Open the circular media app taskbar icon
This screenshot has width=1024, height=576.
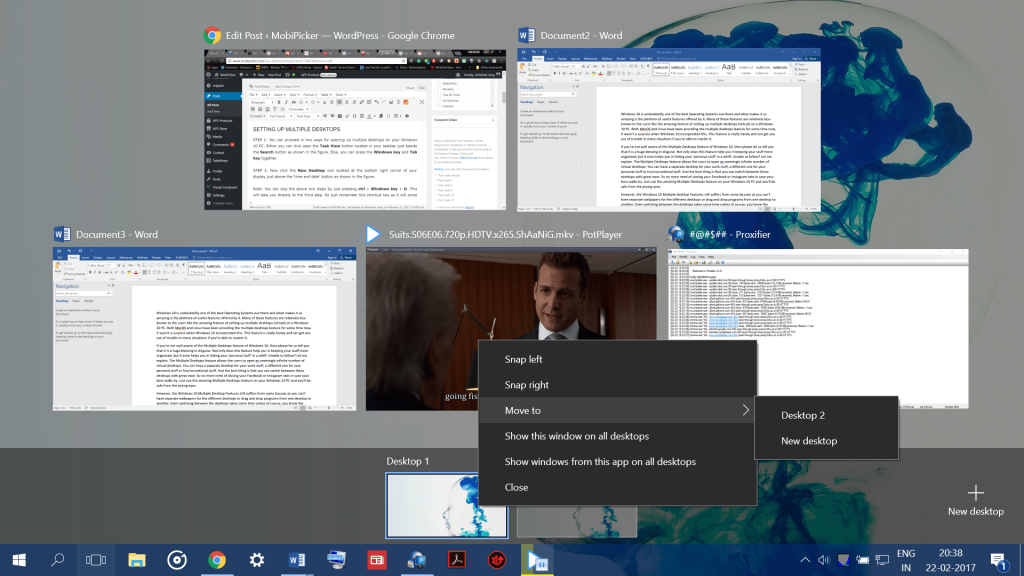point(177,560)
